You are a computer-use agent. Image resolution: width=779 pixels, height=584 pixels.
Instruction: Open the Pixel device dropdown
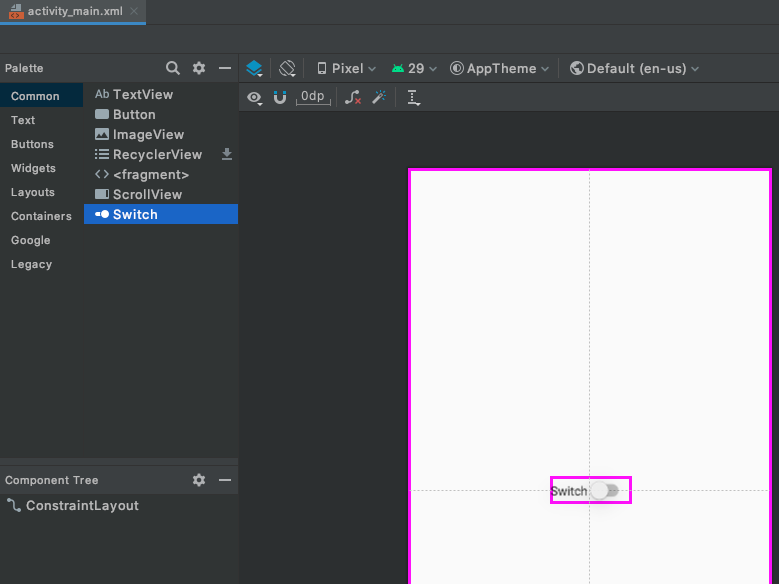[346, 69]
